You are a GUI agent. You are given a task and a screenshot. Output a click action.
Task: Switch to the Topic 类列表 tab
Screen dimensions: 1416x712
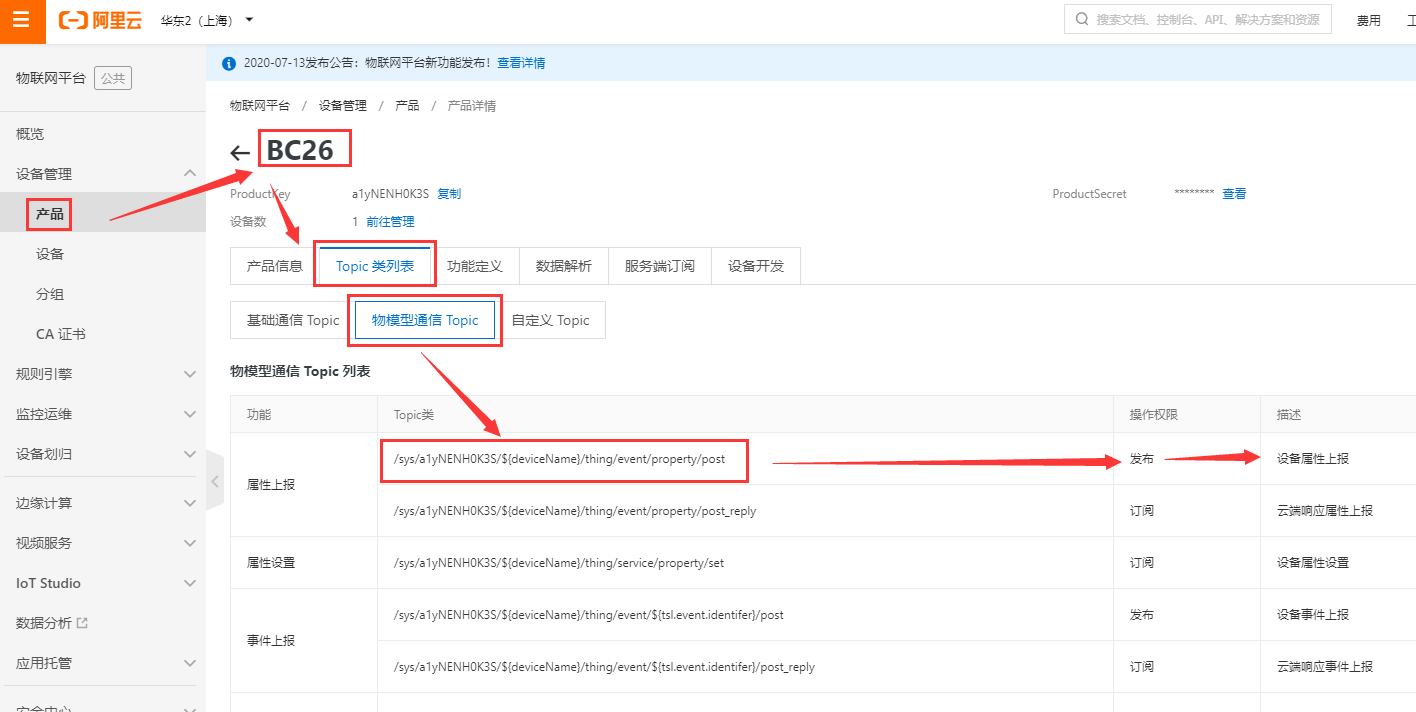[375, 266]
